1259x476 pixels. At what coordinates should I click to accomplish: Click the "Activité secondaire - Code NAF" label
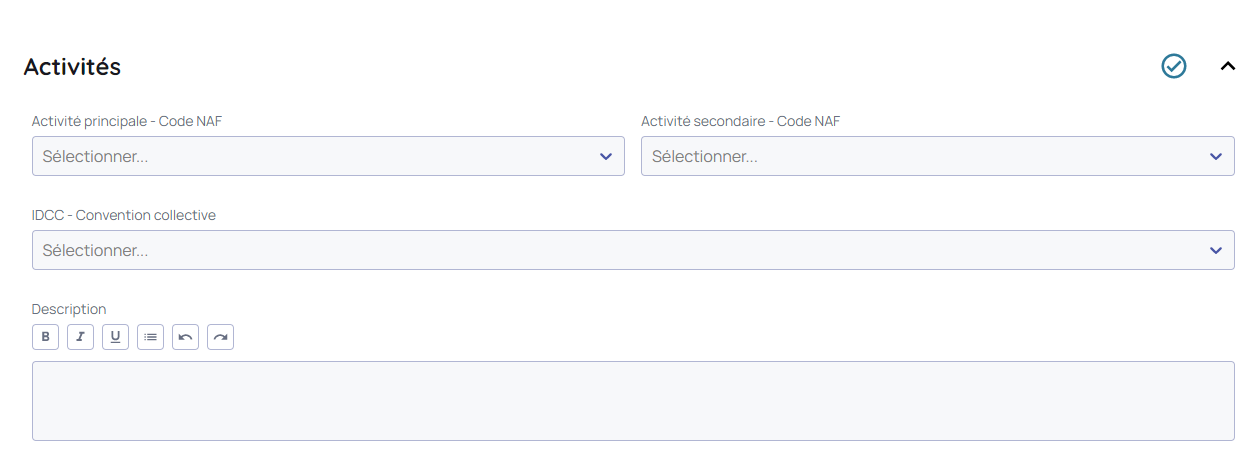point(740,121)
